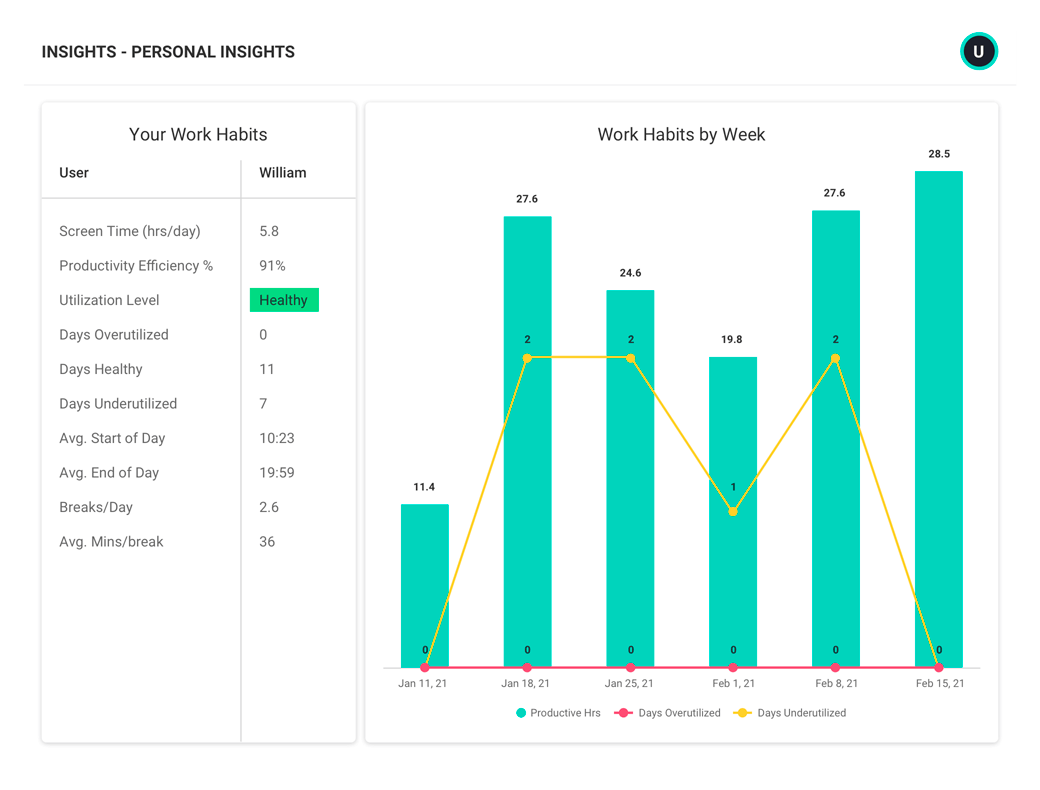
Task: Click overutilized point on Feb 8, 21
Action: [x=836, y=667]
